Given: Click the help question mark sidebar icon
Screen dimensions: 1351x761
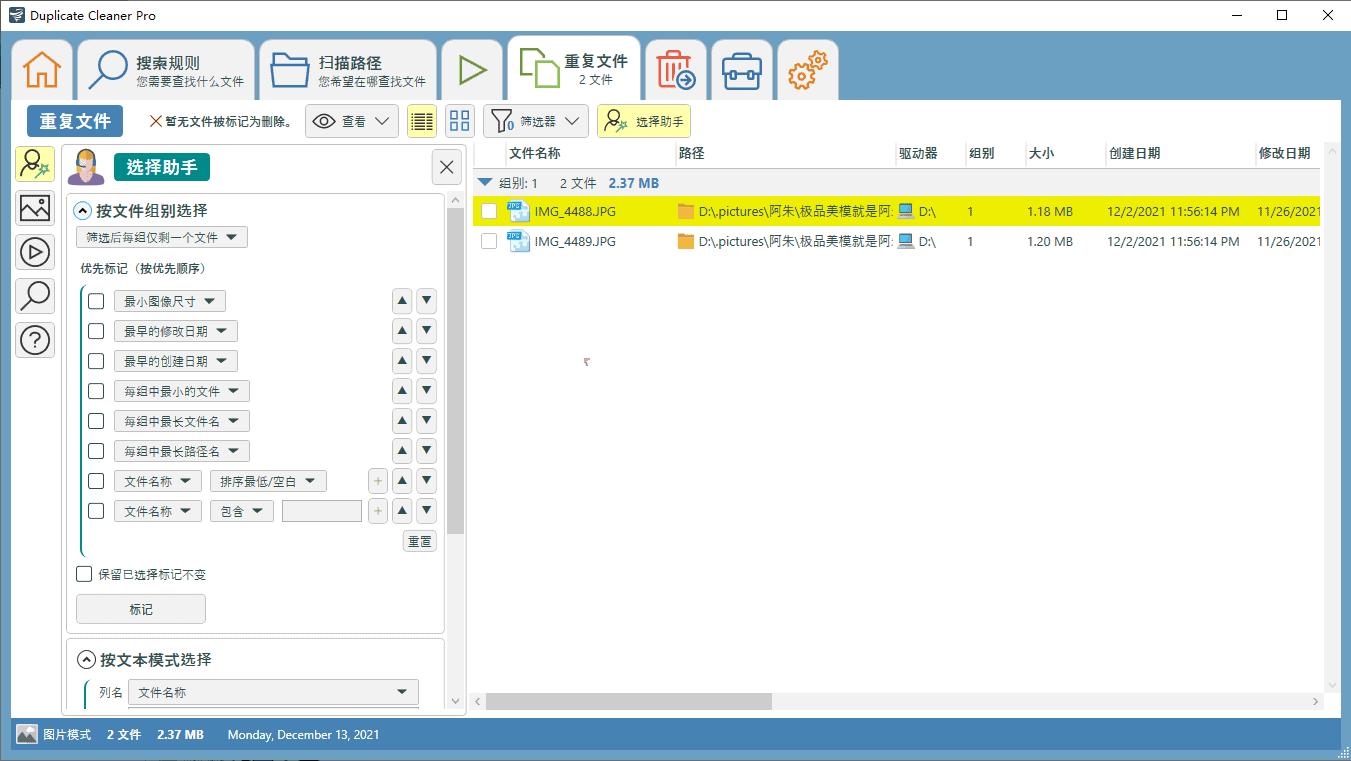Looking at the screenshot, I should tap(35, 340).
